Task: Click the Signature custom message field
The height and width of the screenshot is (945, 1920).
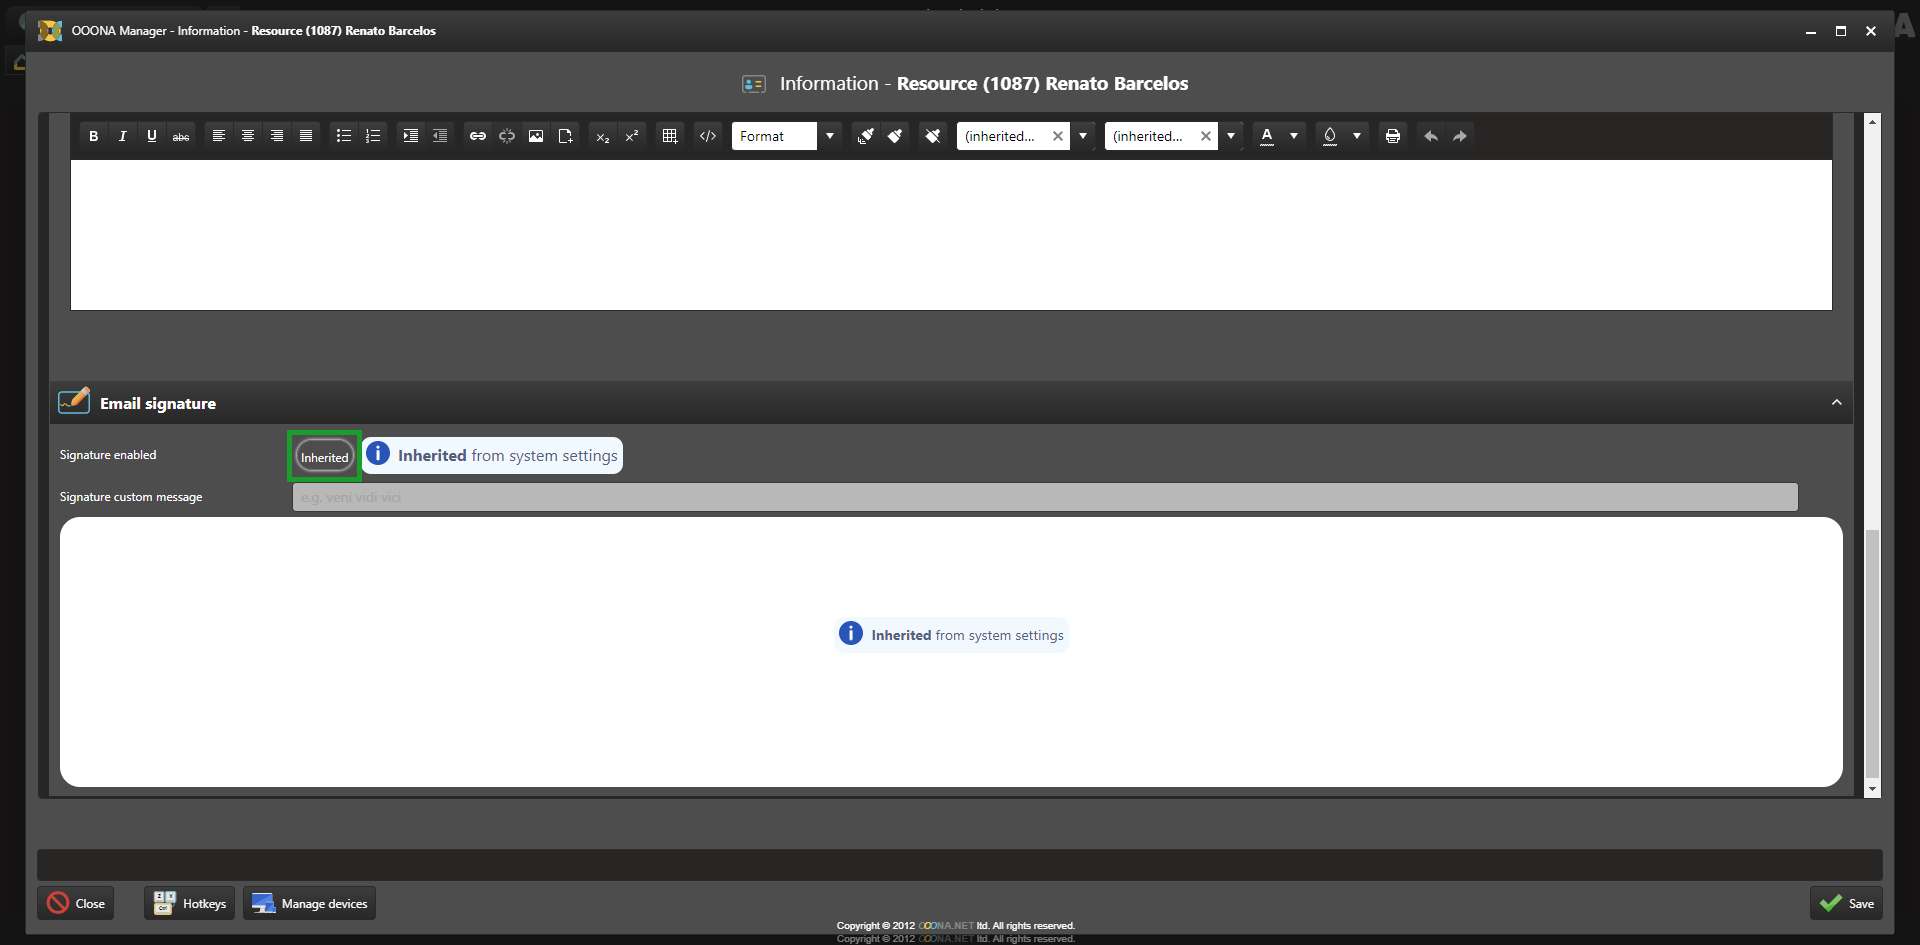Action: click(x=1044, y=497)
